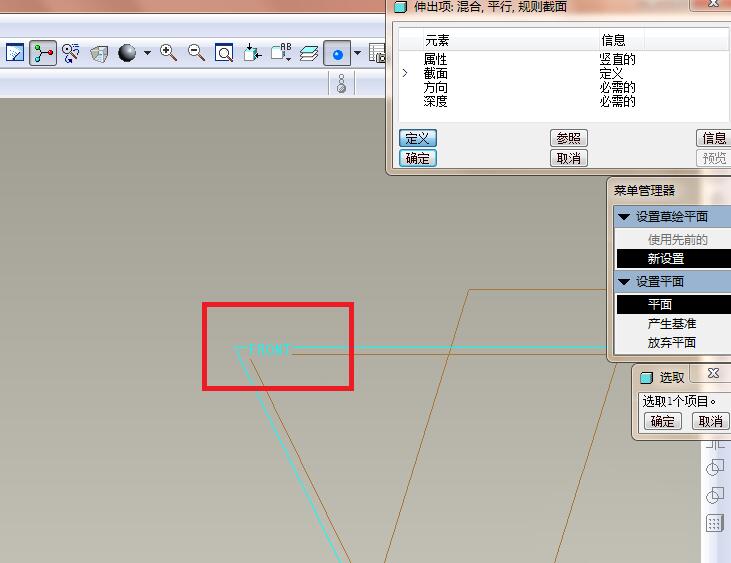The height and width of the screenshot is (563, 731).
Task: Click the Zoom In magnifier icon
Action: click(x=169, y=53)
